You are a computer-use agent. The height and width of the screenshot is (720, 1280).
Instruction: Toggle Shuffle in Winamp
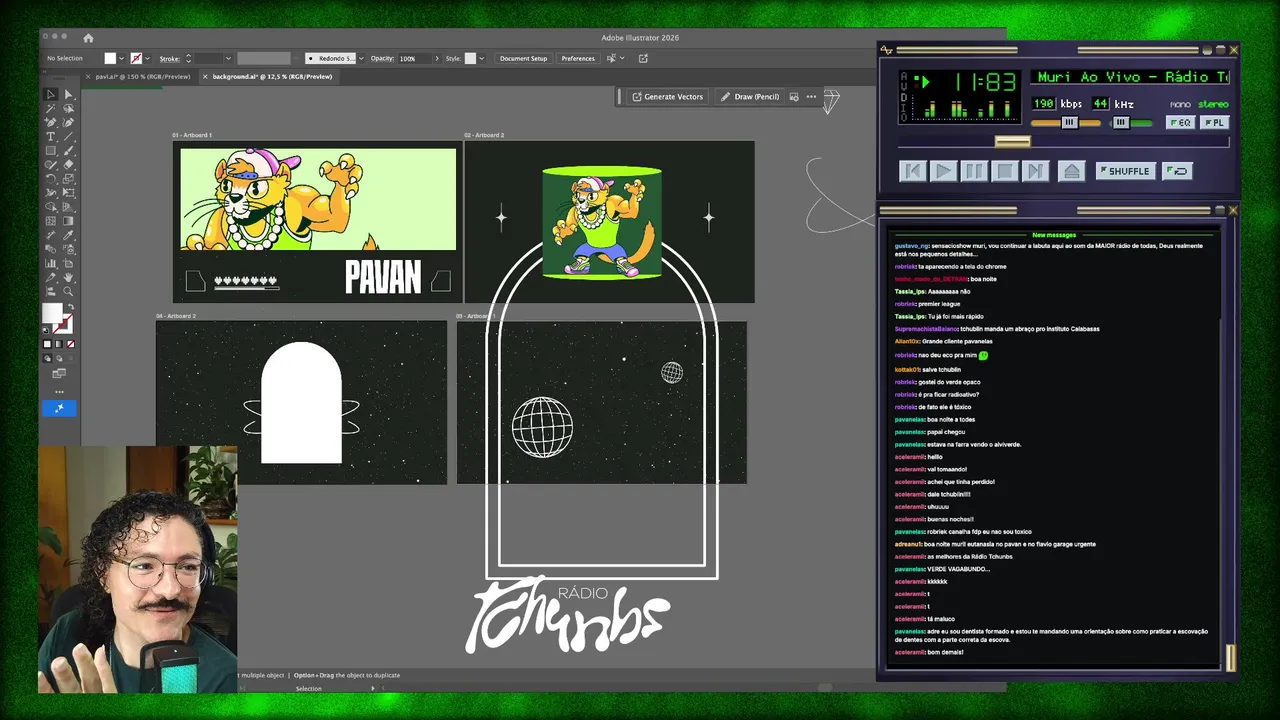pyautogui.click(x=1126, y=171)
